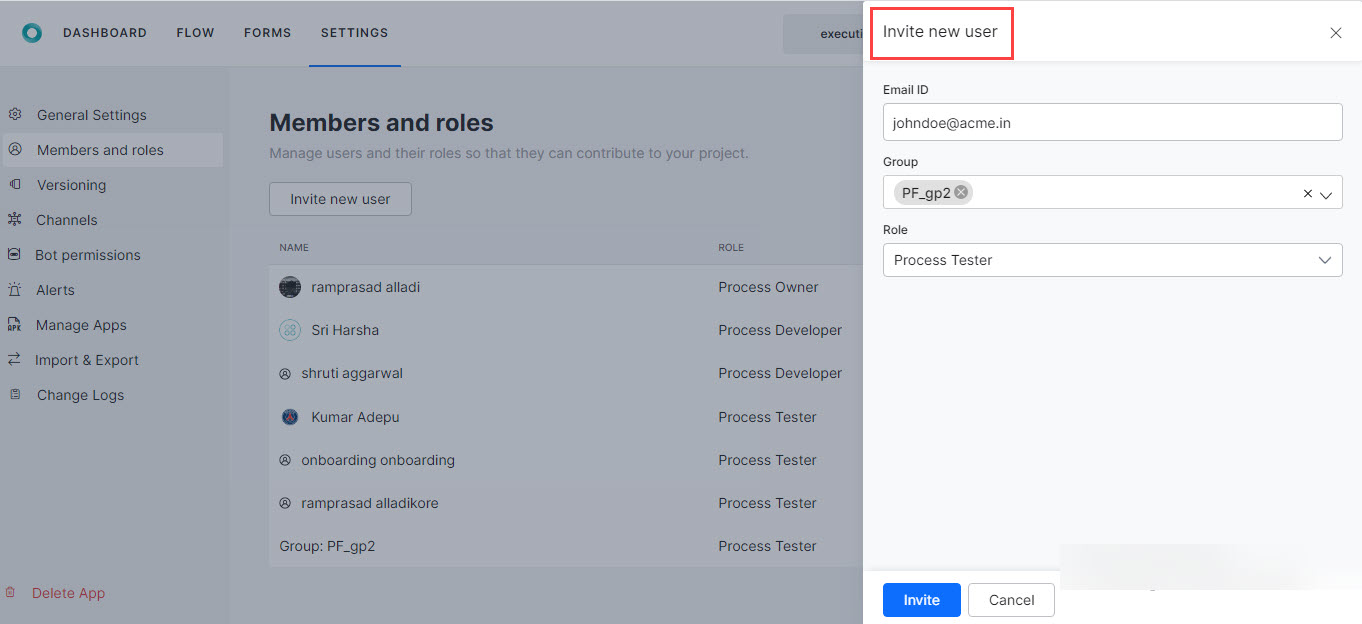Image resolution: width=1362 pixels, height=624 pixels.
Task: Click the Channels puzzle icon
Action: click(x=15, y=220)
